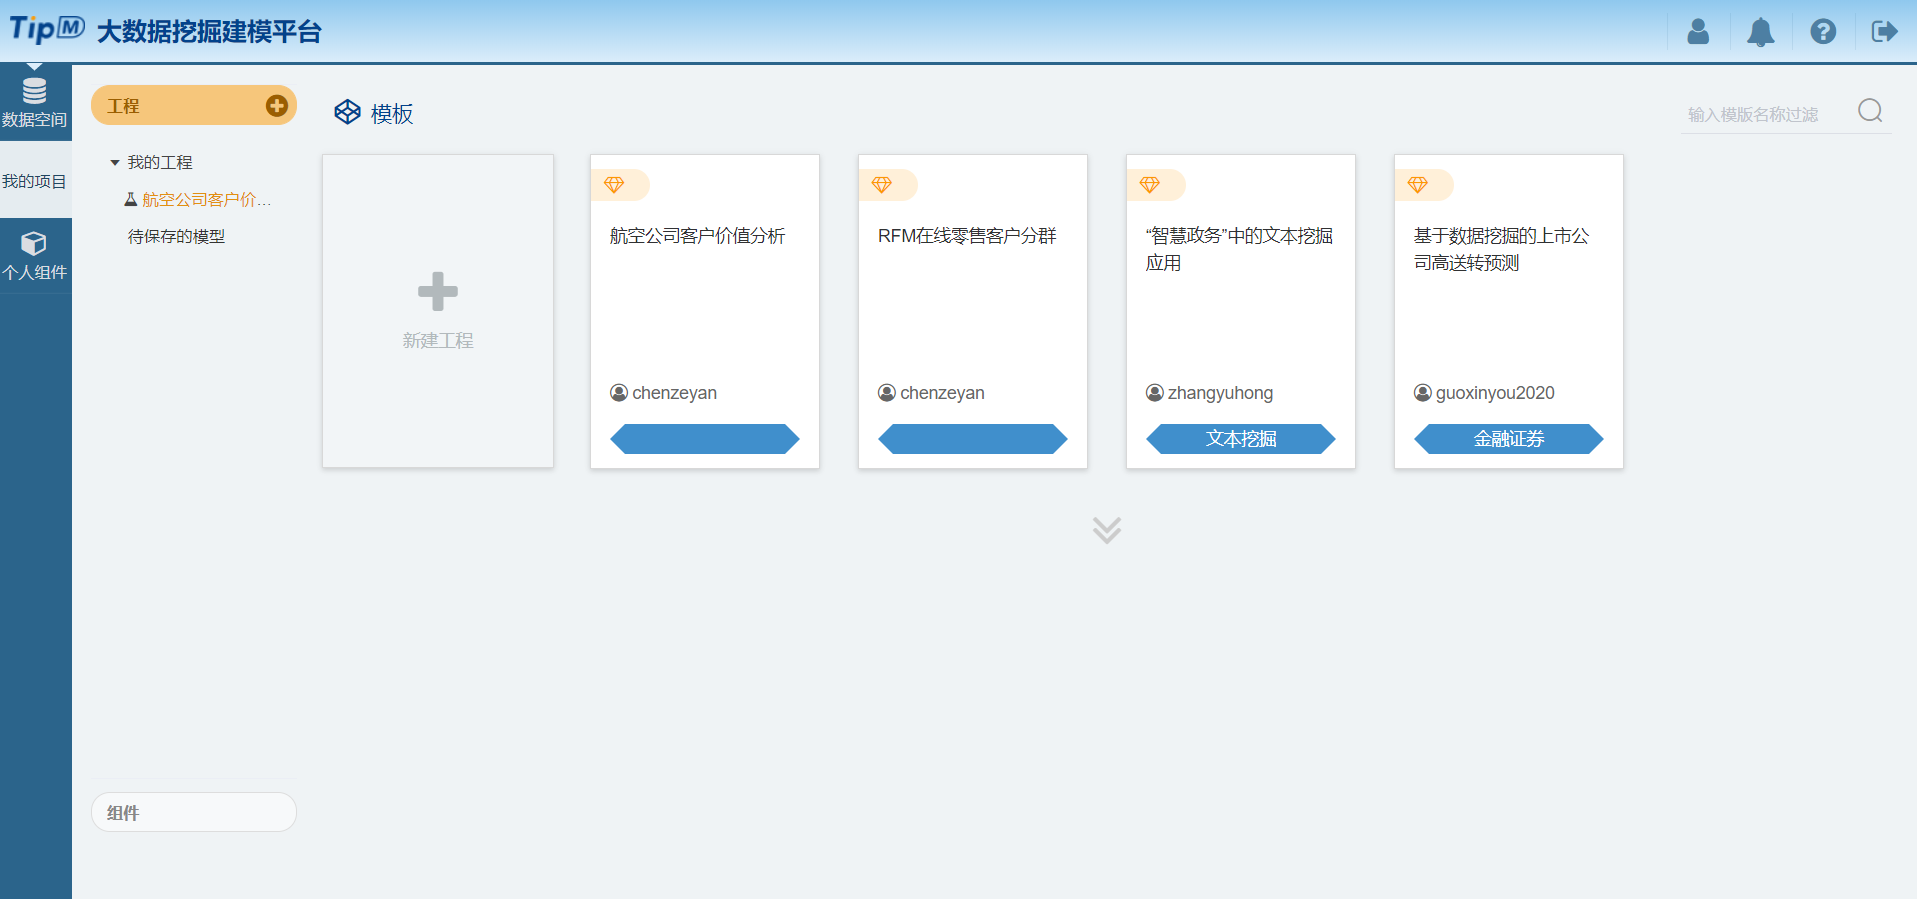Open 基于数据挖掘的上市公司高送转预测 template title

coord(1501,249)
